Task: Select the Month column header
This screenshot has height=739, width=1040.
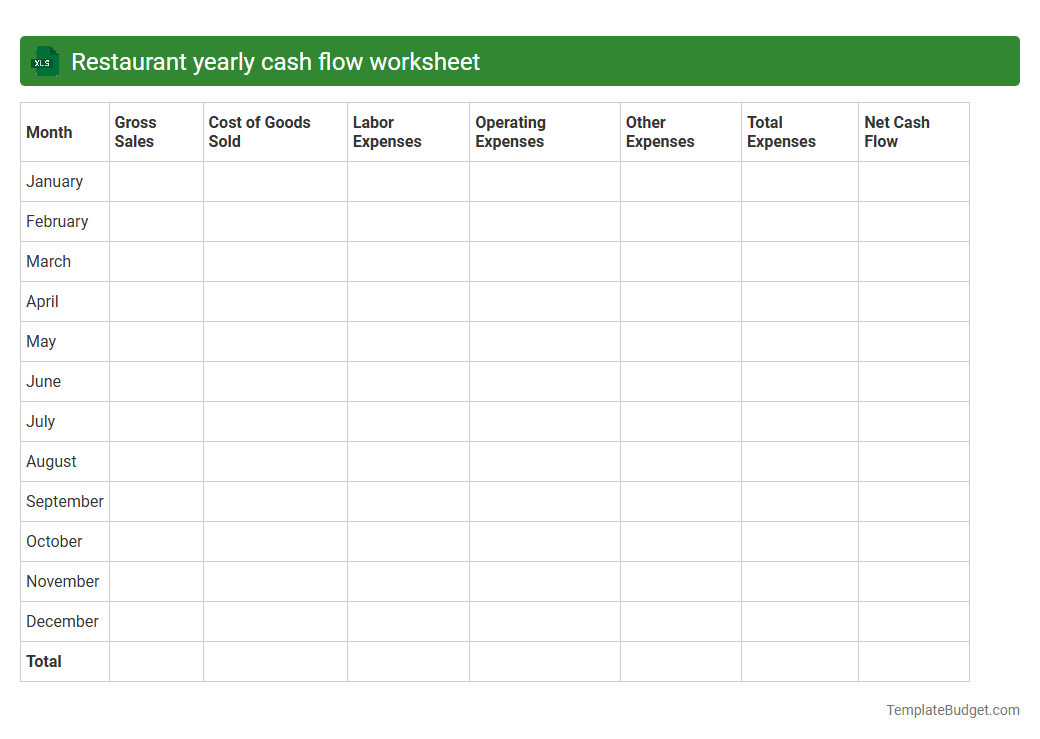Action: [49, 132]
